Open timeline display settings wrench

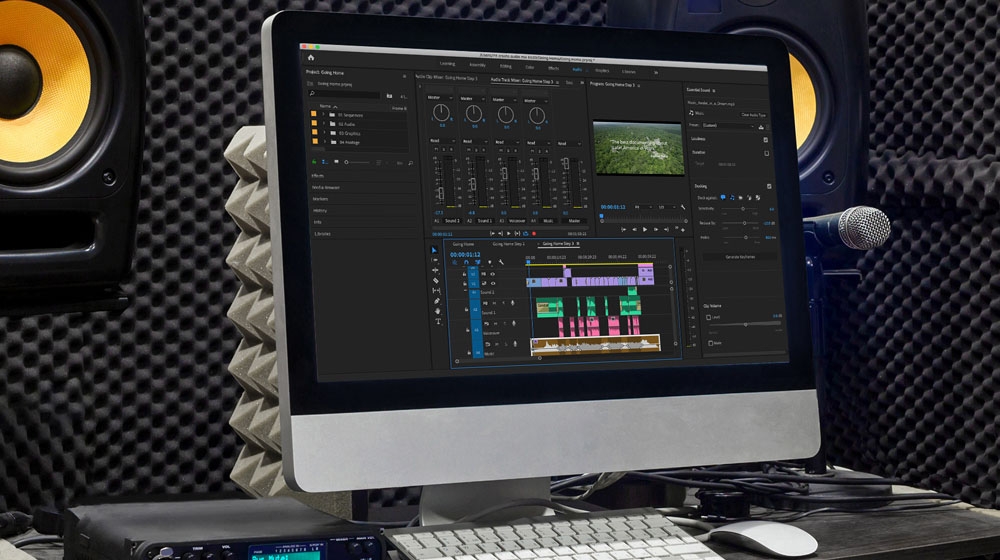tap(501, 262)
